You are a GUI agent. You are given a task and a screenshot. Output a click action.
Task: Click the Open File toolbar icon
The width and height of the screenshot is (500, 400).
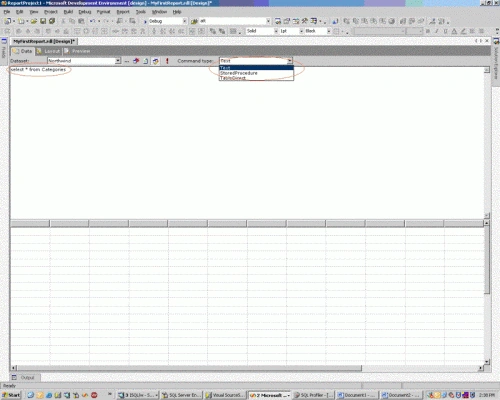[x=34, y=21]
